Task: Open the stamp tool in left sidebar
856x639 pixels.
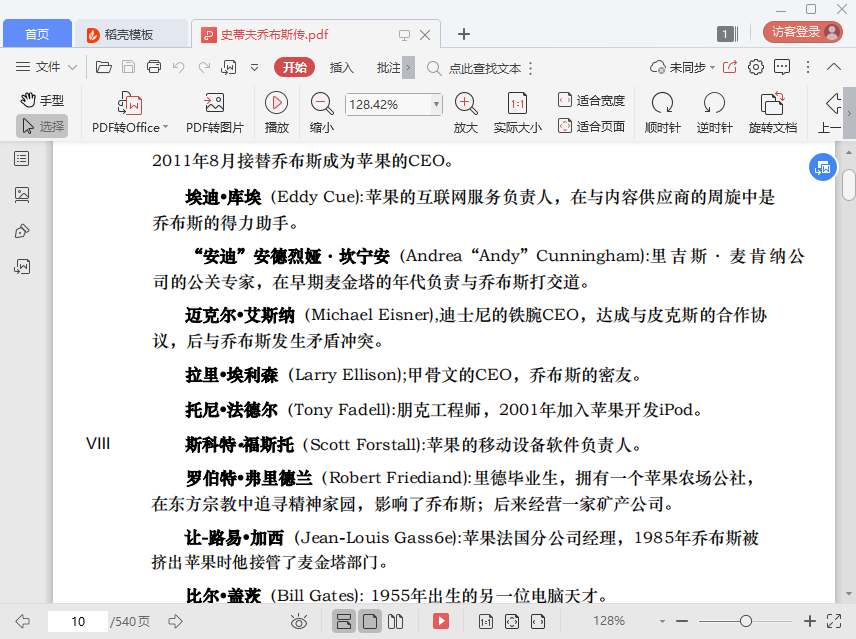Action: click(x=22, y=231)
